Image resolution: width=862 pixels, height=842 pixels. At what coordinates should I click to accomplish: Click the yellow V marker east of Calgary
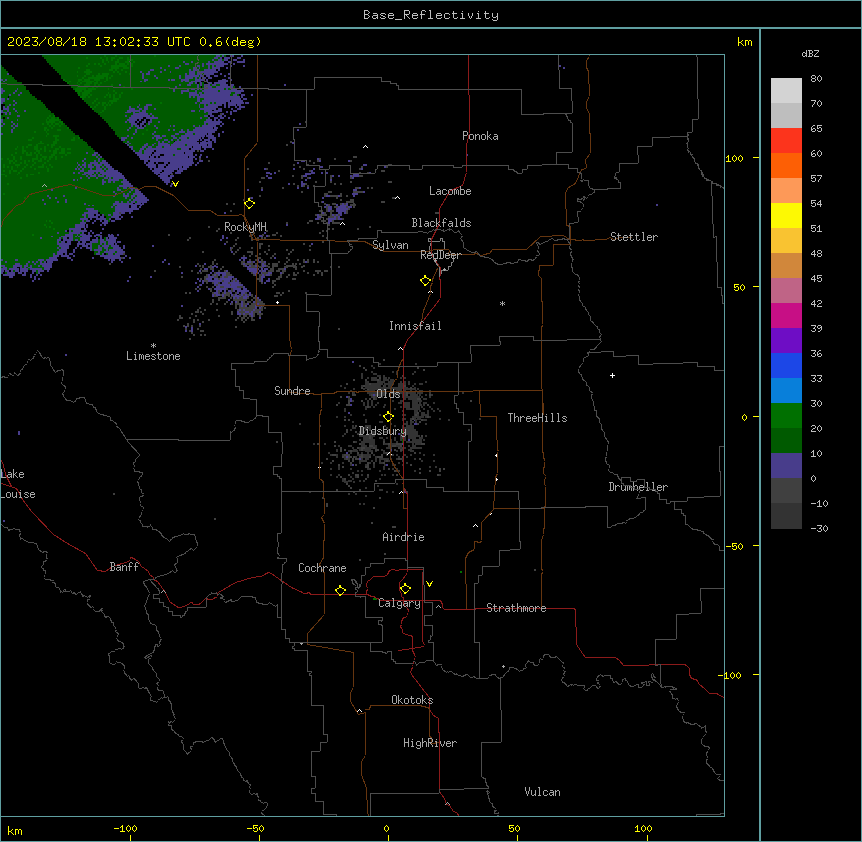(x=429, y=584)
